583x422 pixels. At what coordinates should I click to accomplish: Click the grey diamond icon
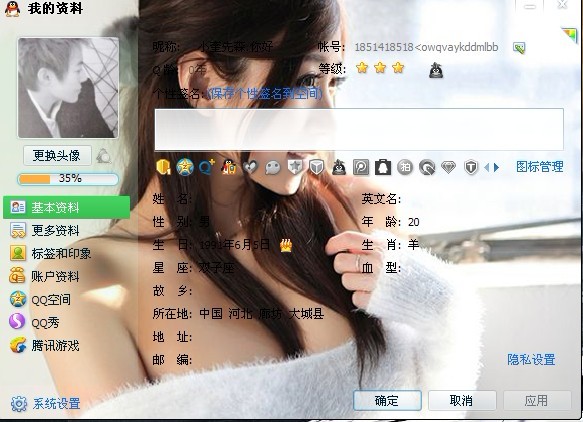[x=448, y=168]
